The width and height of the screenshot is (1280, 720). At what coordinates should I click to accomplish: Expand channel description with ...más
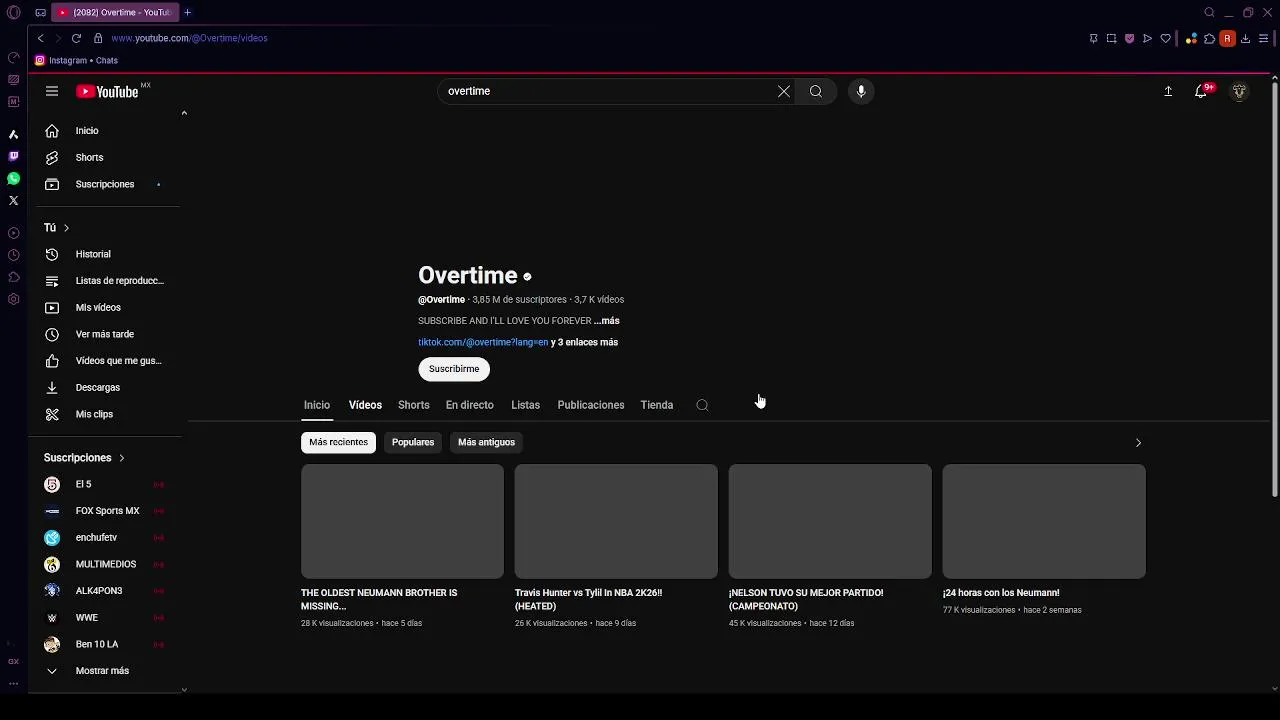[x=606, y=321]
